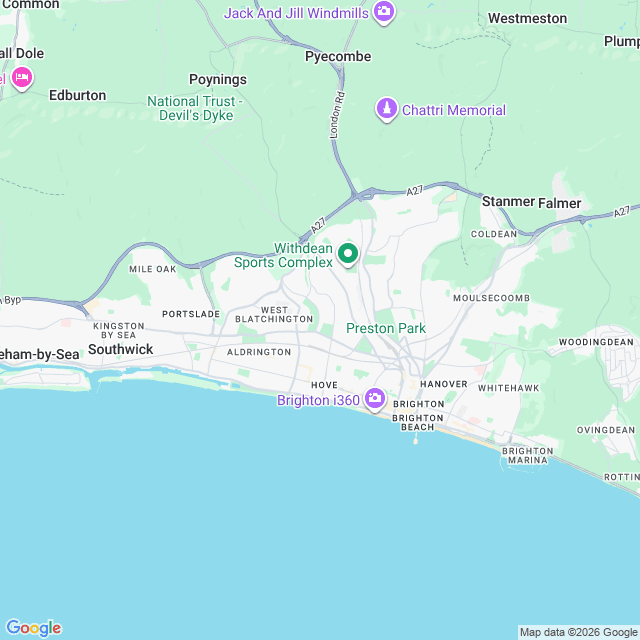This screenshot has width=640, height=640.
Task: Select the Chattri Memorial label
Action: point(453,110)
